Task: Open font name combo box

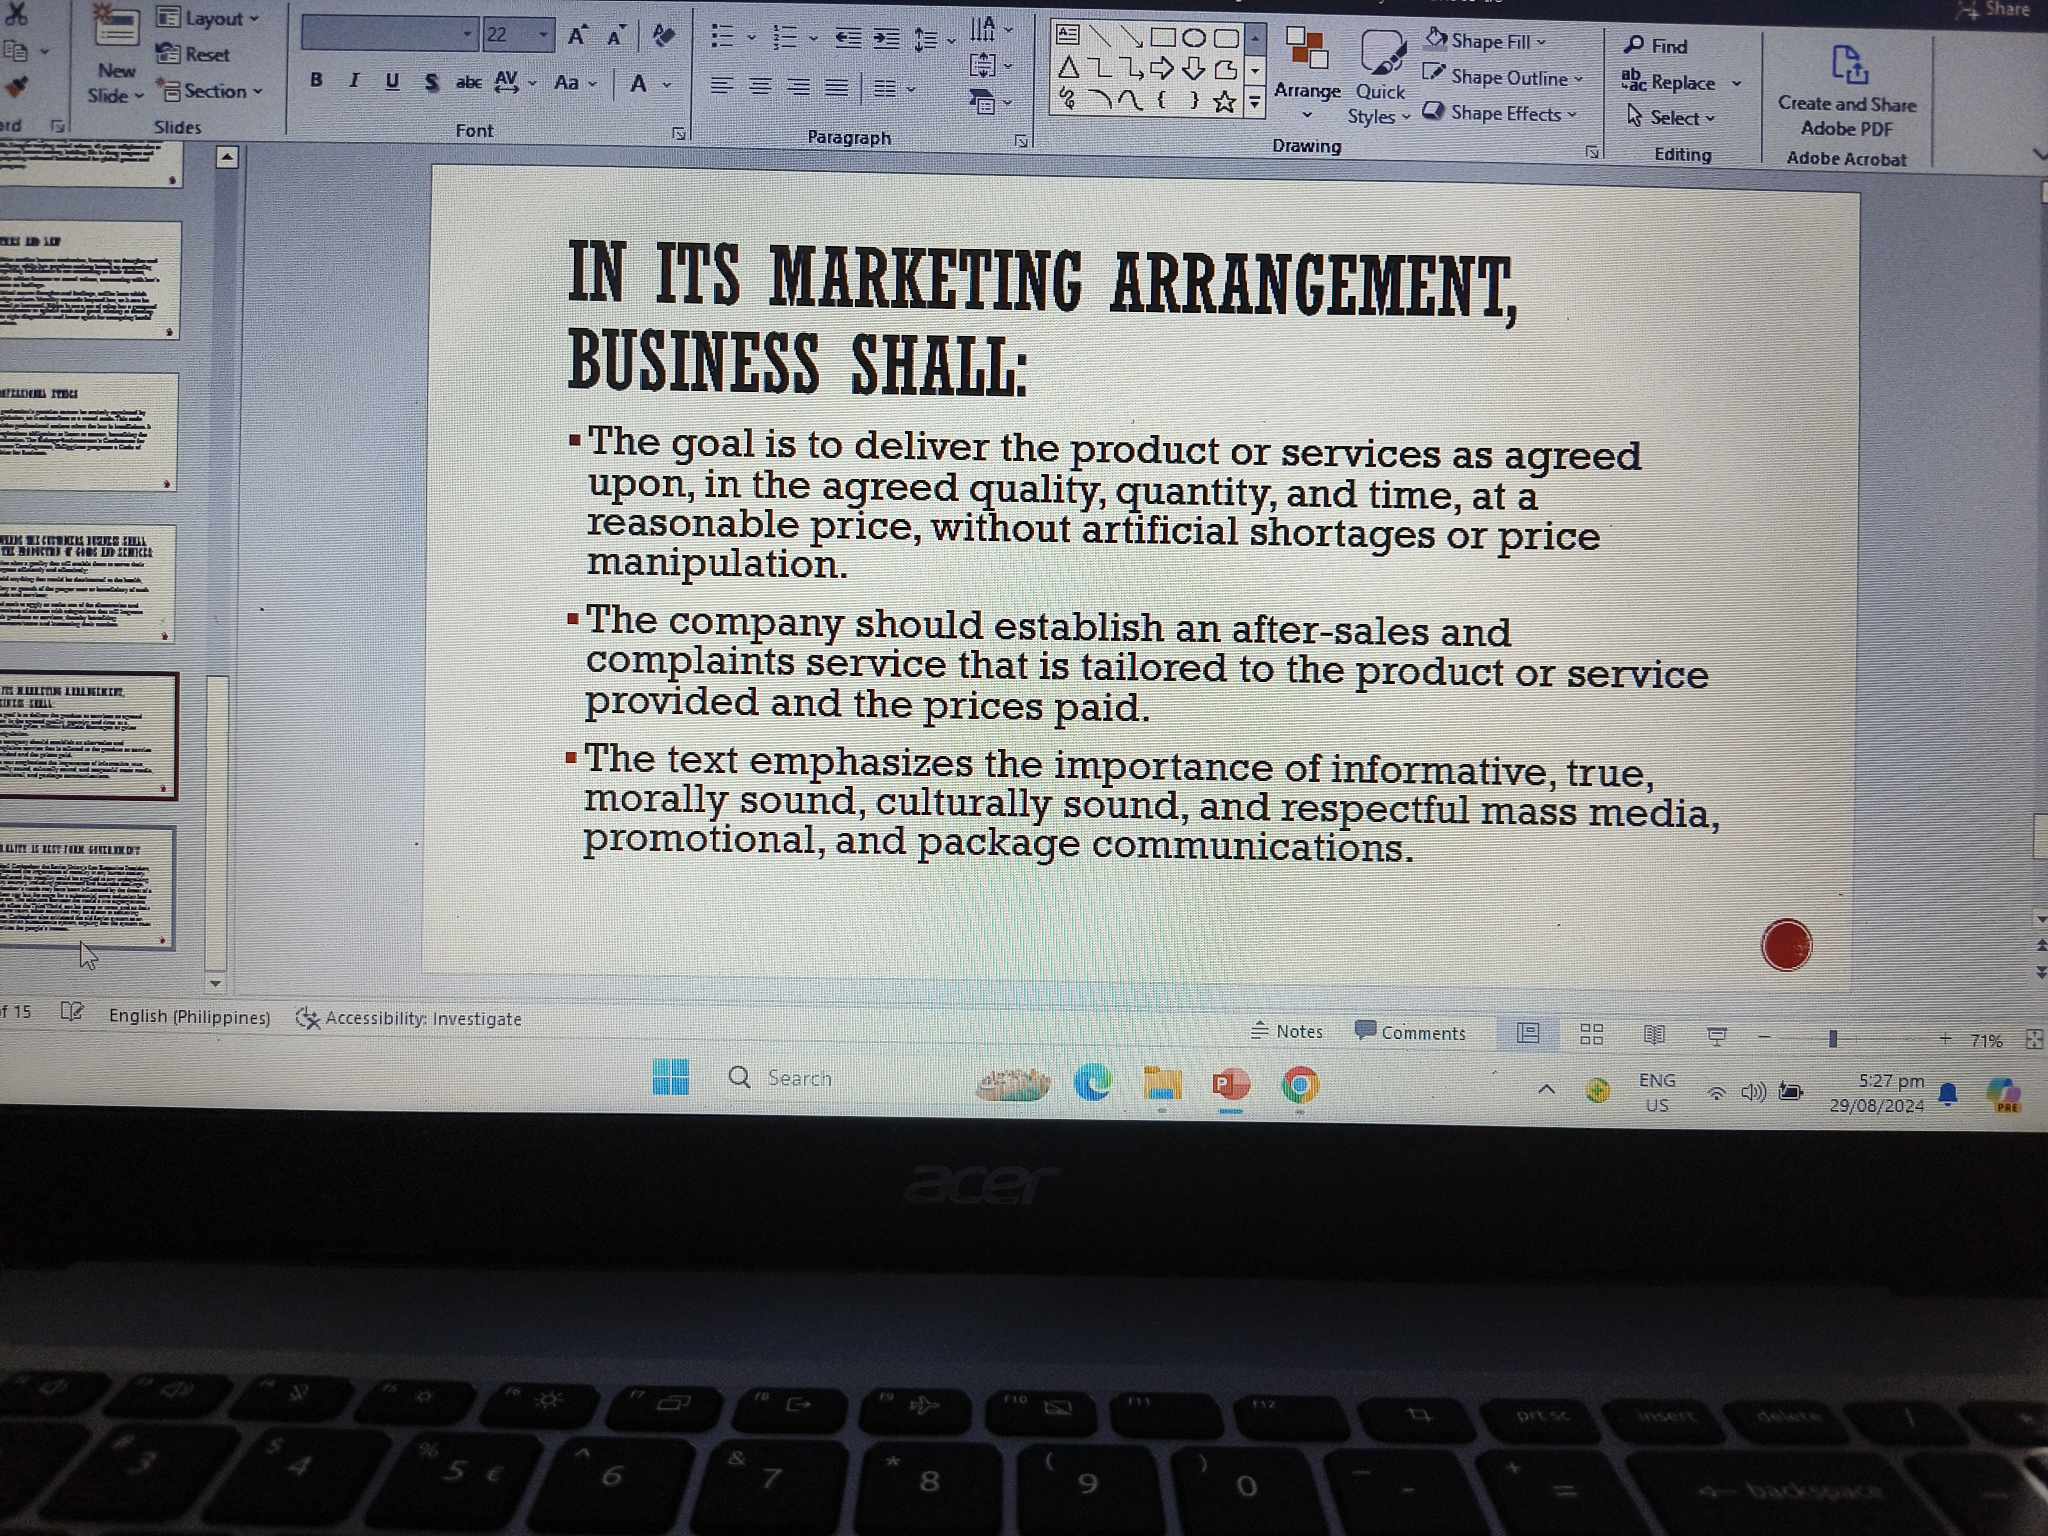Action: tap(389, 33)
